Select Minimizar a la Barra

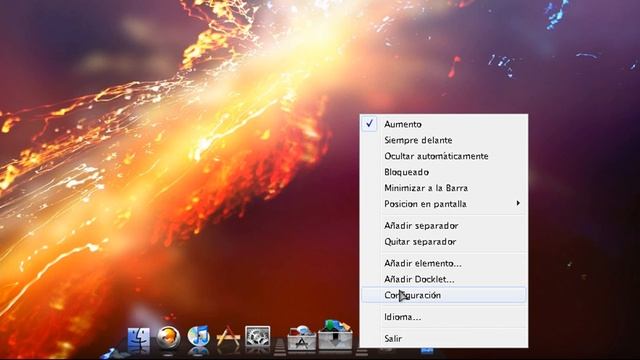pyautogui.click(x=444, y=188)
